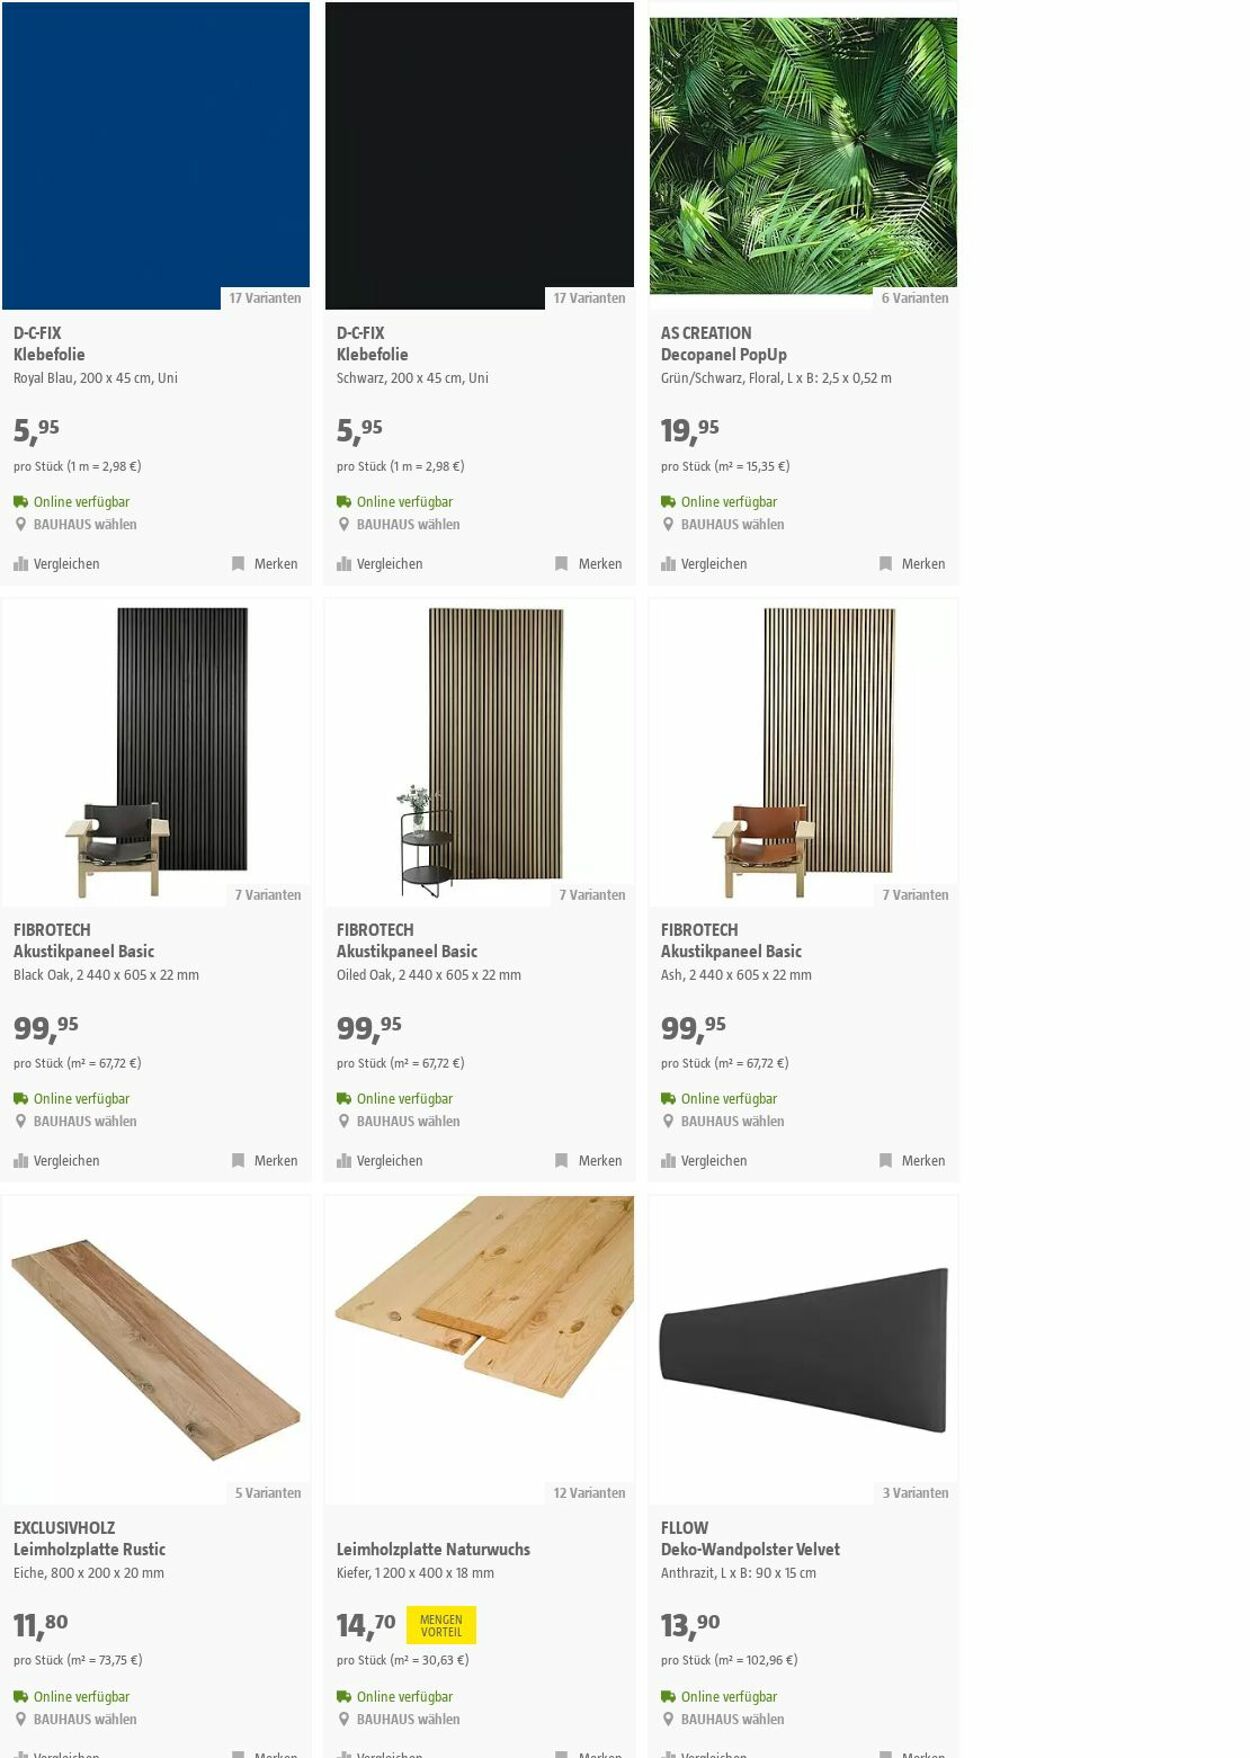Viewport: 1250px width, 1758px height.
Task: Toggle Vergleichen for Oiled Oak Akustikpaneel
Action: [x=380, y=1161]
